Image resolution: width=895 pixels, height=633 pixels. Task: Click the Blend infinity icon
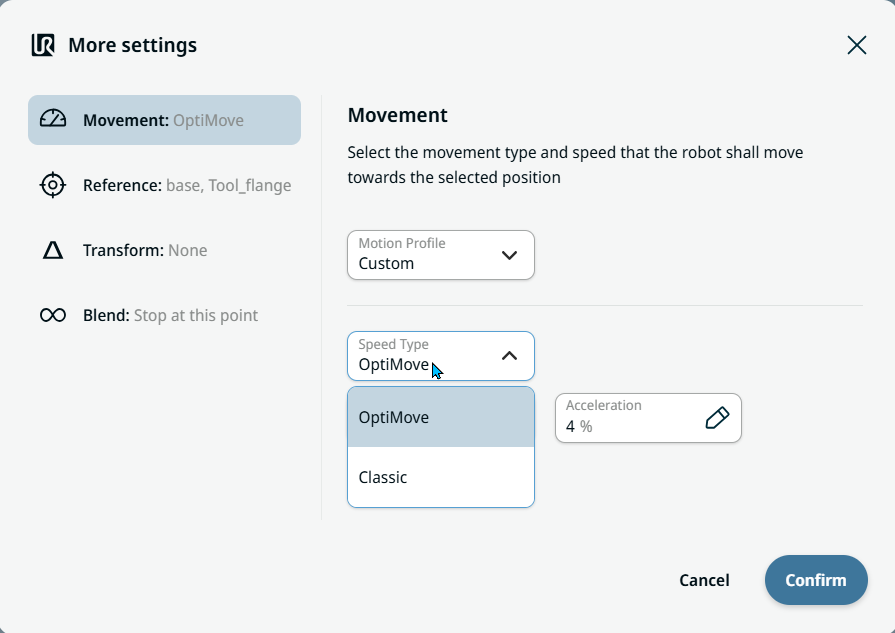(53, 316)
